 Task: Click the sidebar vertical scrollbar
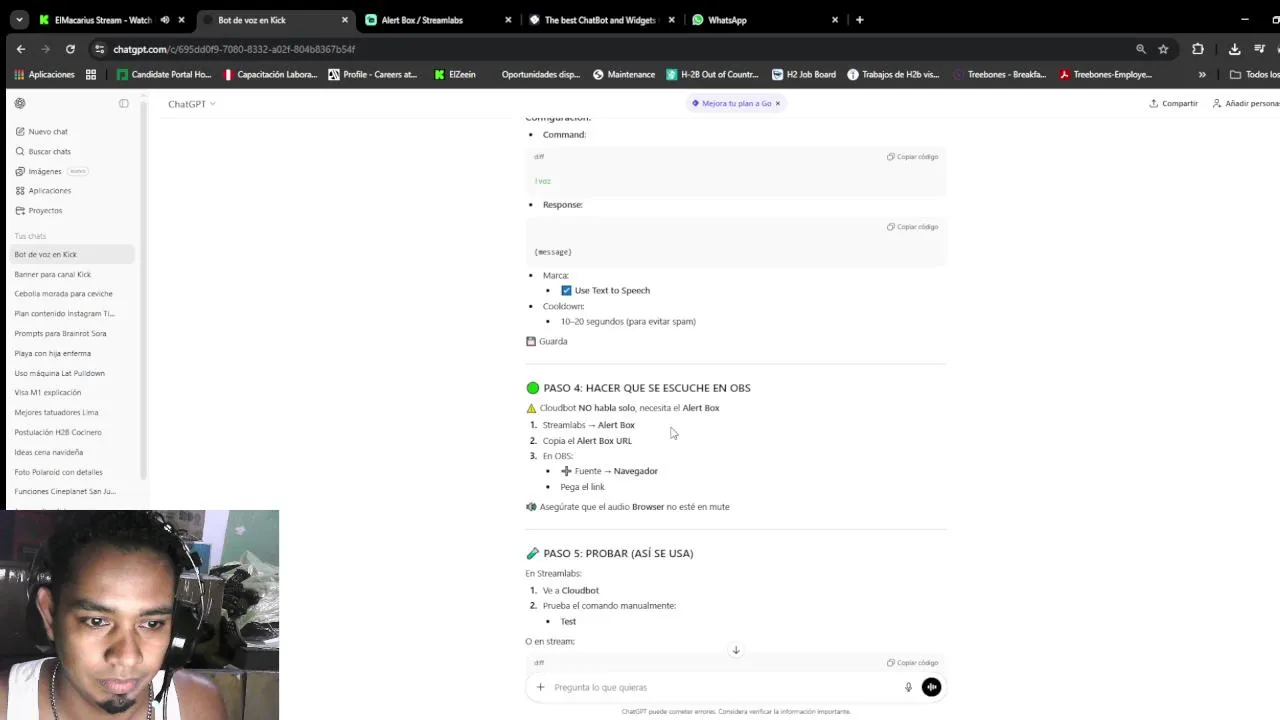(143, 290)
